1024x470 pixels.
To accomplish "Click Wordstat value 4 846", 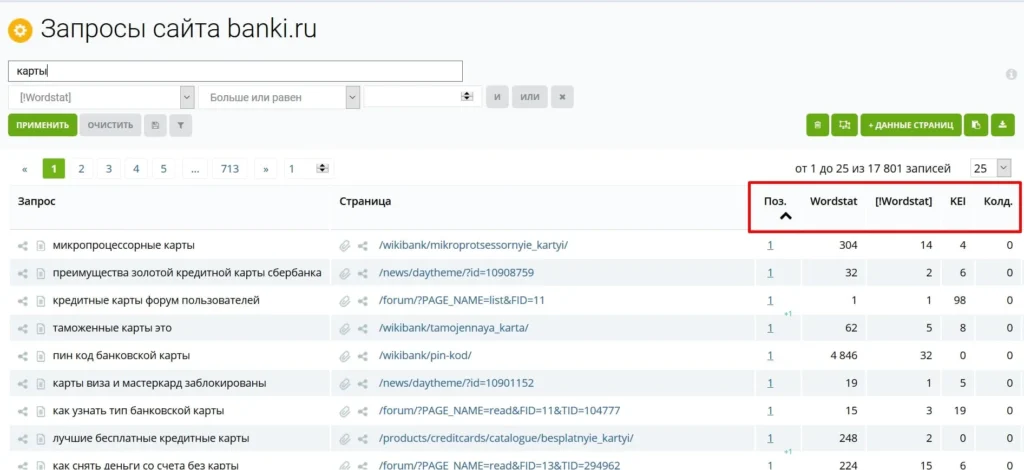I will pyautogui.click(x=843, y=356).
